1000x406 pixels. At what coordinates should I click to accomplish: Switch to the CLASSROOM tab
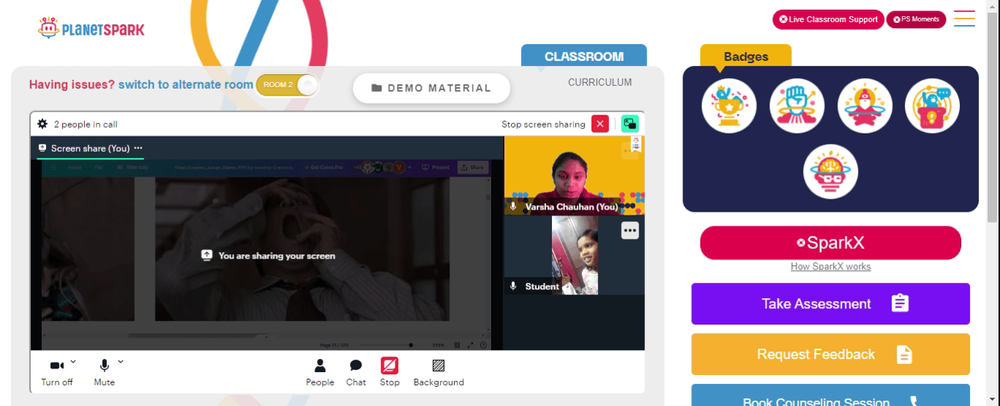[x=584, y=56]
